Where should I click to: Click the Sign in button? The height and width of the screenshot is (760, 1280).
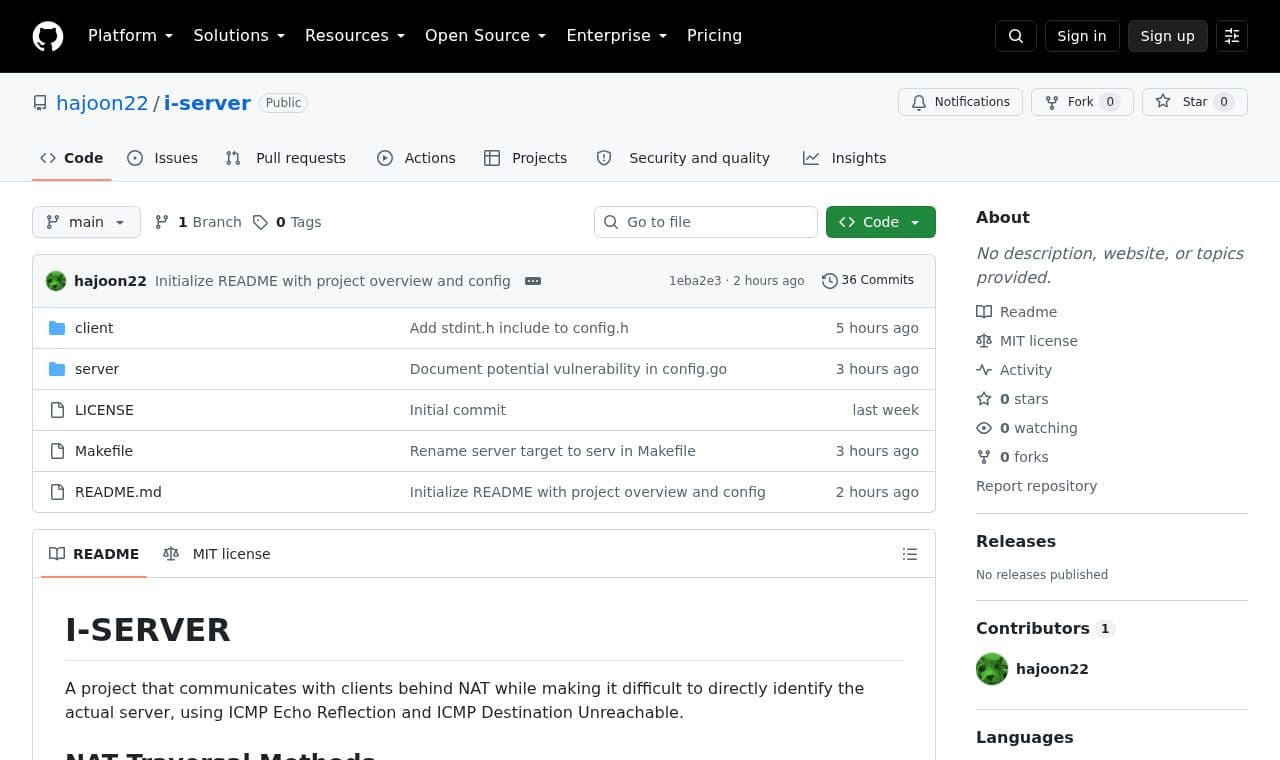(x=1082, y=36)
